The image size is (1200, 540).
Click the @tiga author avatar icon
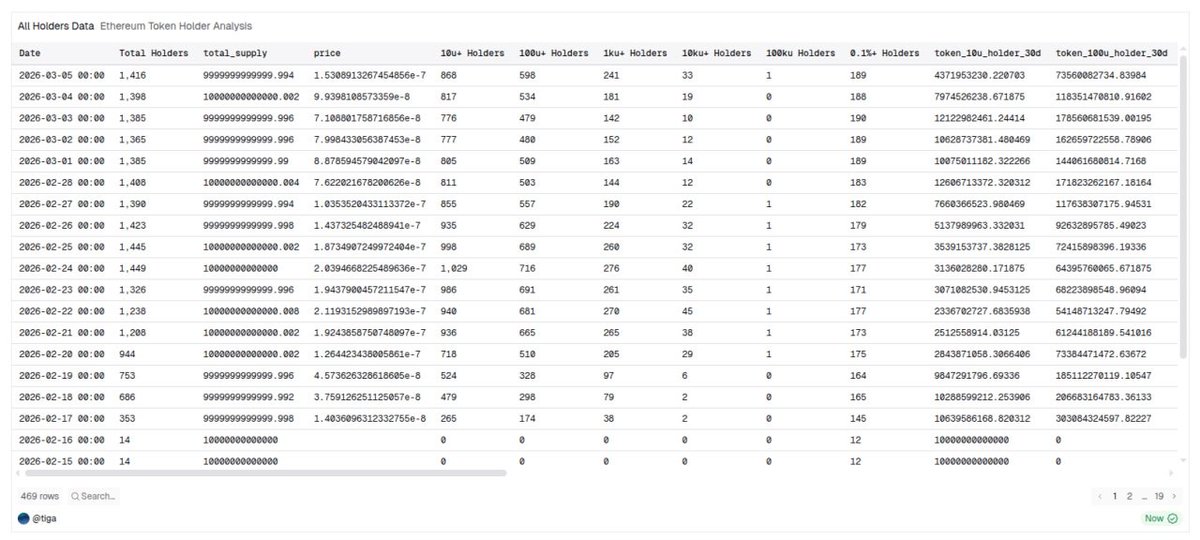click(x=24, y=518)
